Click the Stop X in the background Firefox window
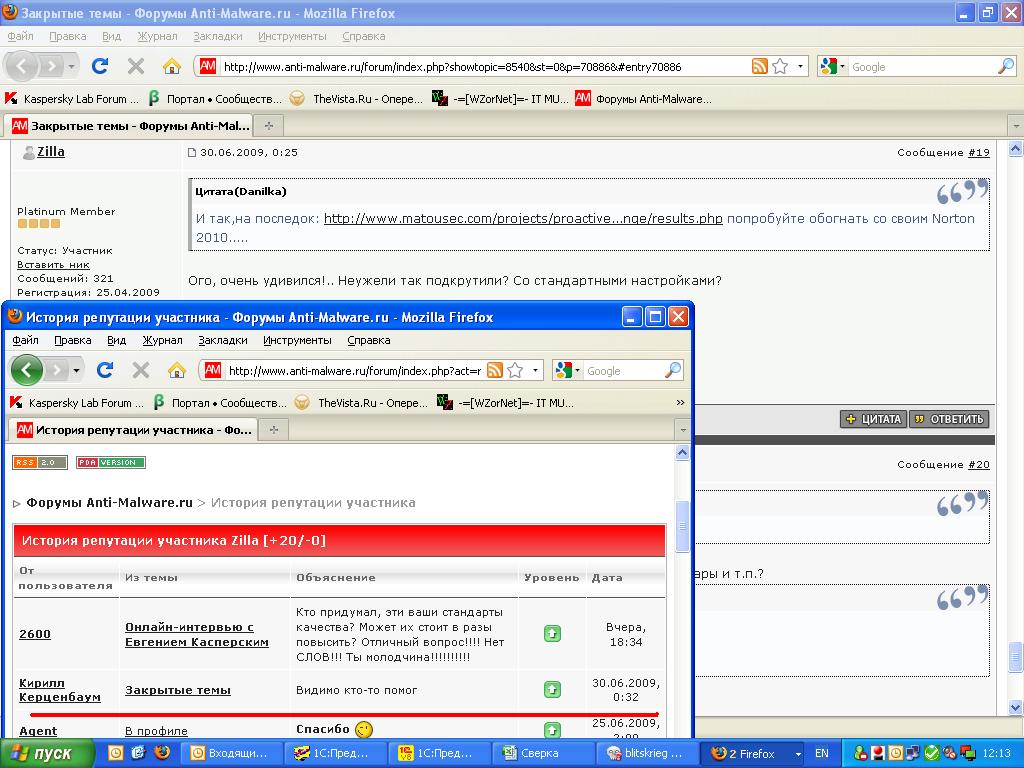This screenshot has height=768, width=1024. click(136, 66)
